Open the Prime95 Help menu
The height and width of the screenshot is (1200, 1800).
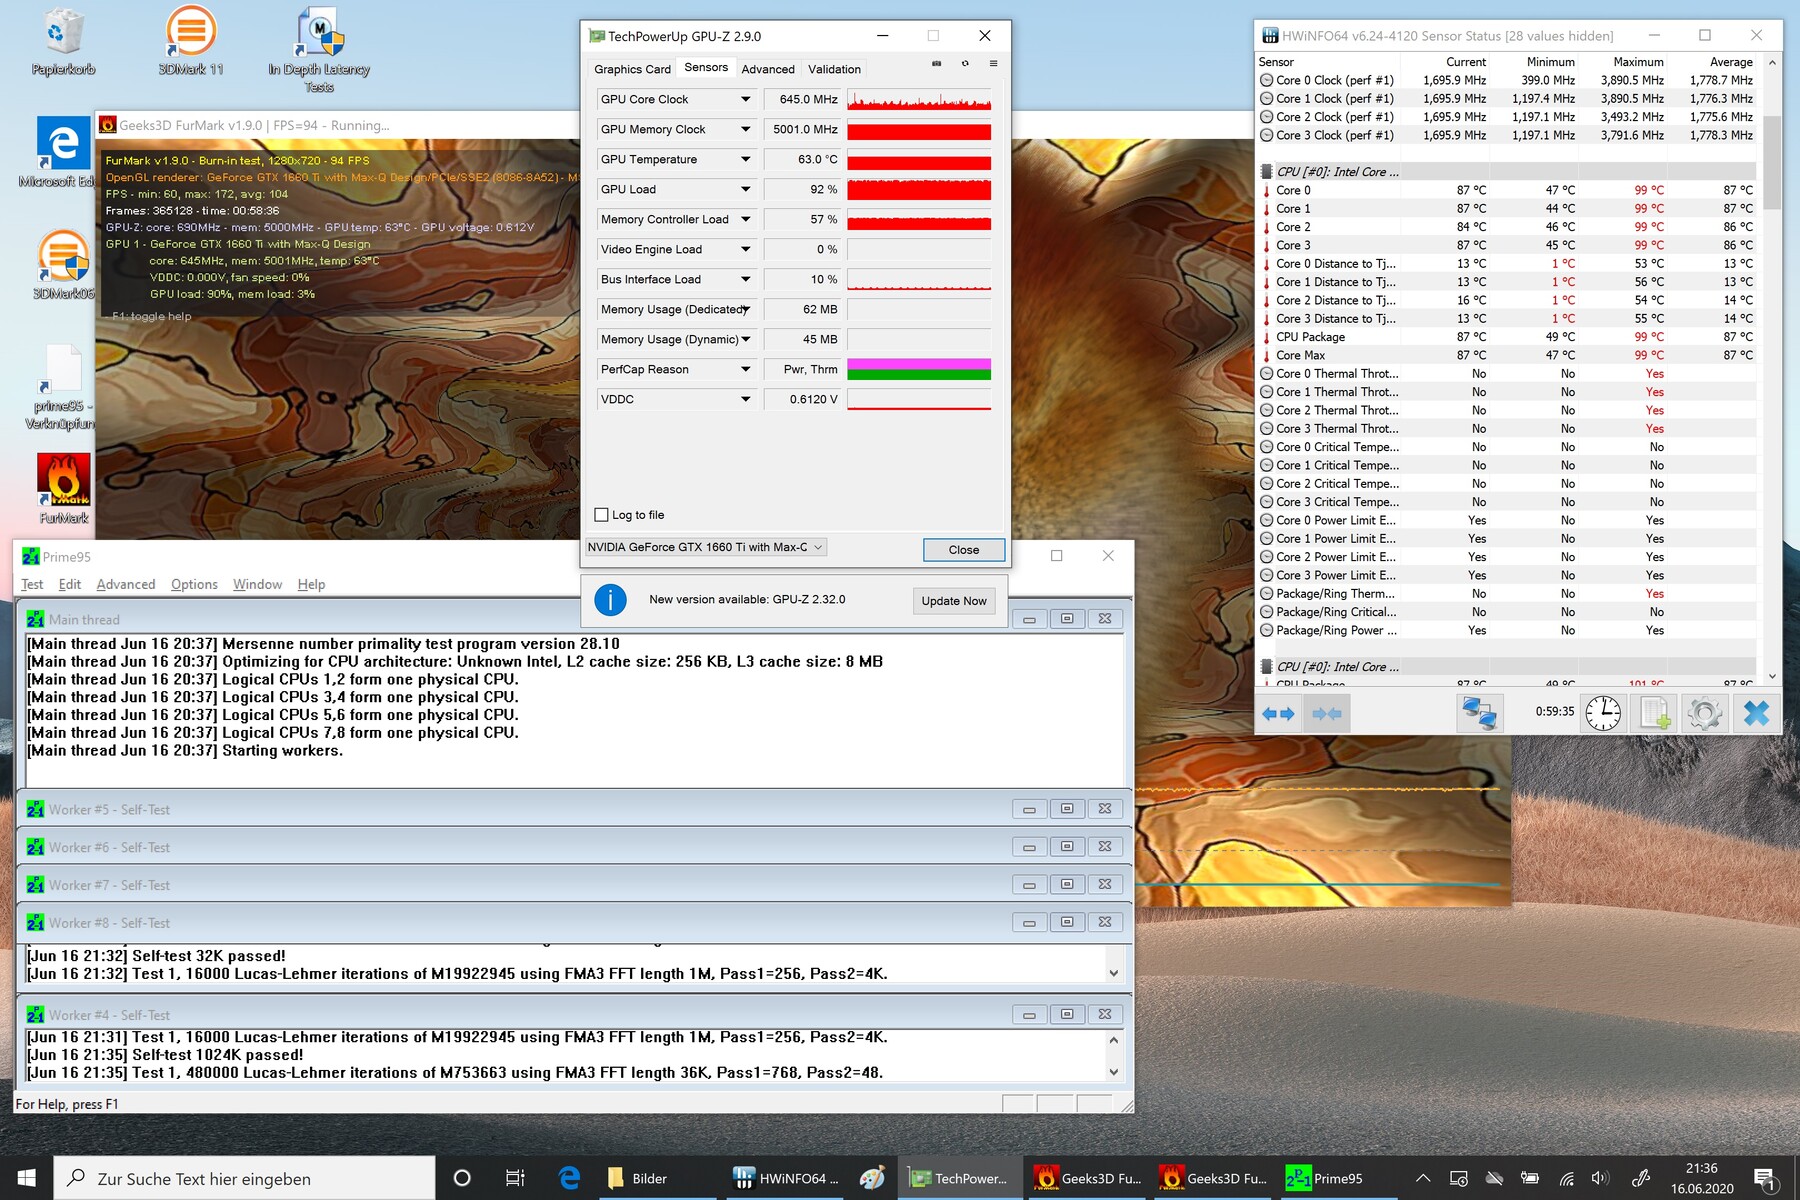[311, 584]
